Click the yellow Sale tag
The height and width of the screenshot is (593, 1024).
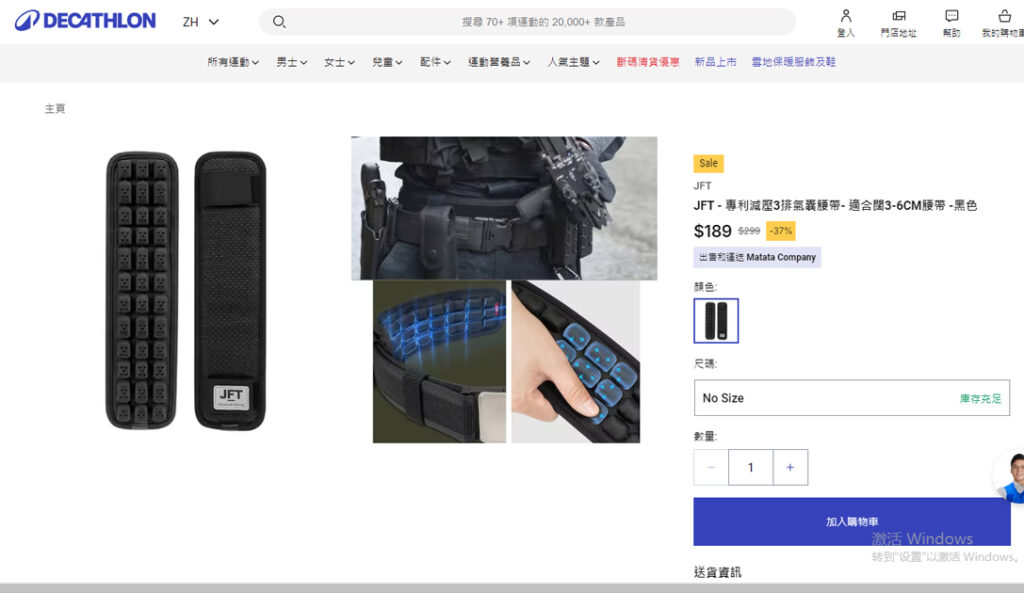click(x=709, y=163)
